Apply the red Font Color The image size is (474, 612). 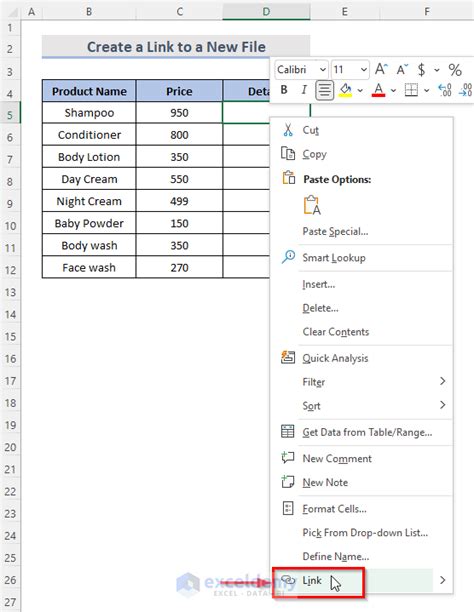pos(378,90)
